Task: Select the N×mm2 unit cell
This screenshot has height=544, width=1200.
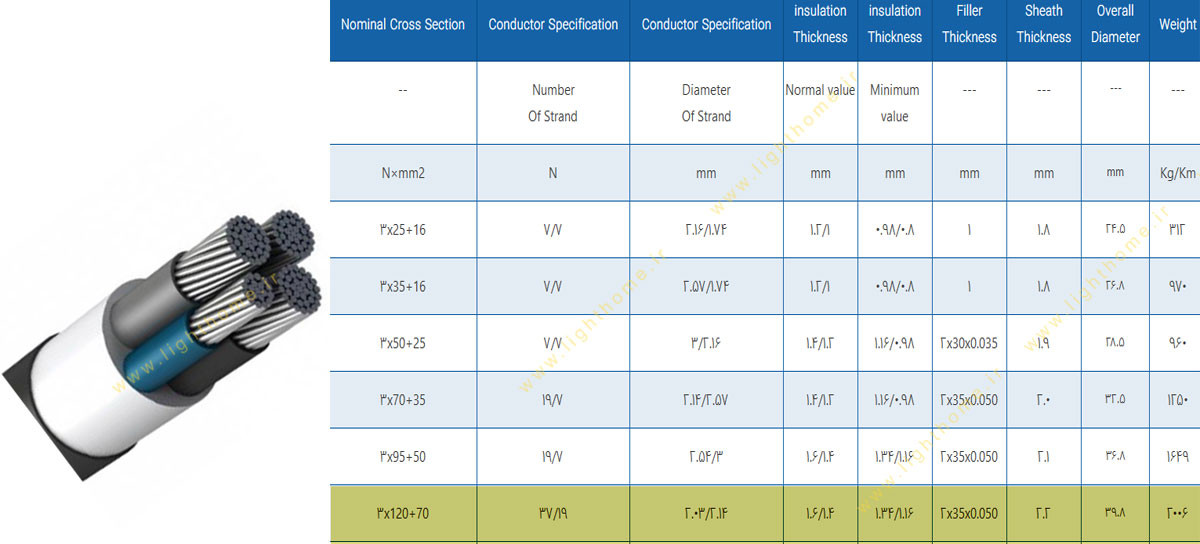Action: pyautogui.click(x=403, y=173)
